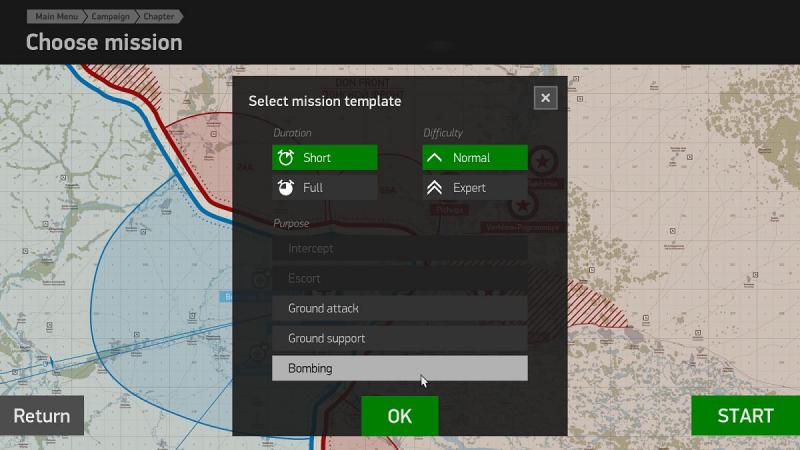Close the mission template dialog with X
This screenshot has width=800, height=450.
pyautogui.click(x=545, y=97)
